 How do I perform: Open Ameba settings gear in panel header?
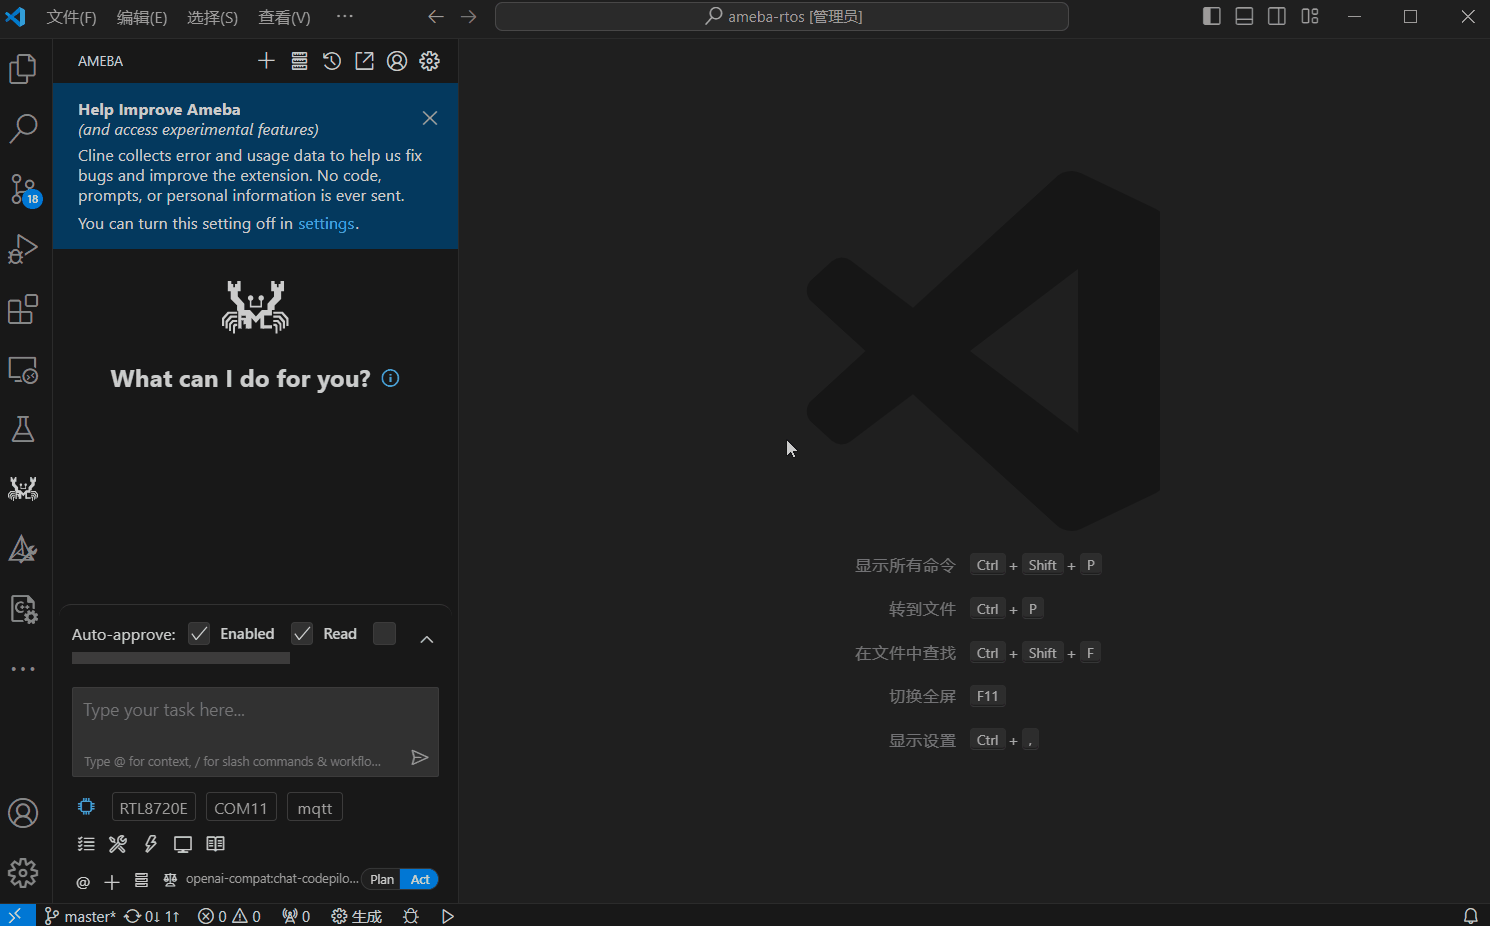tap(430, 61)
